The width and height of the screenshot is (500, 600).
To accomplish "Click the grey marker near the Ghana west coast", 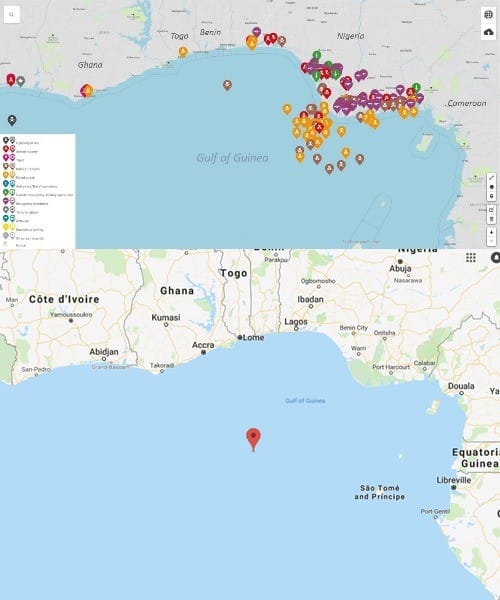I will (21, 81).
